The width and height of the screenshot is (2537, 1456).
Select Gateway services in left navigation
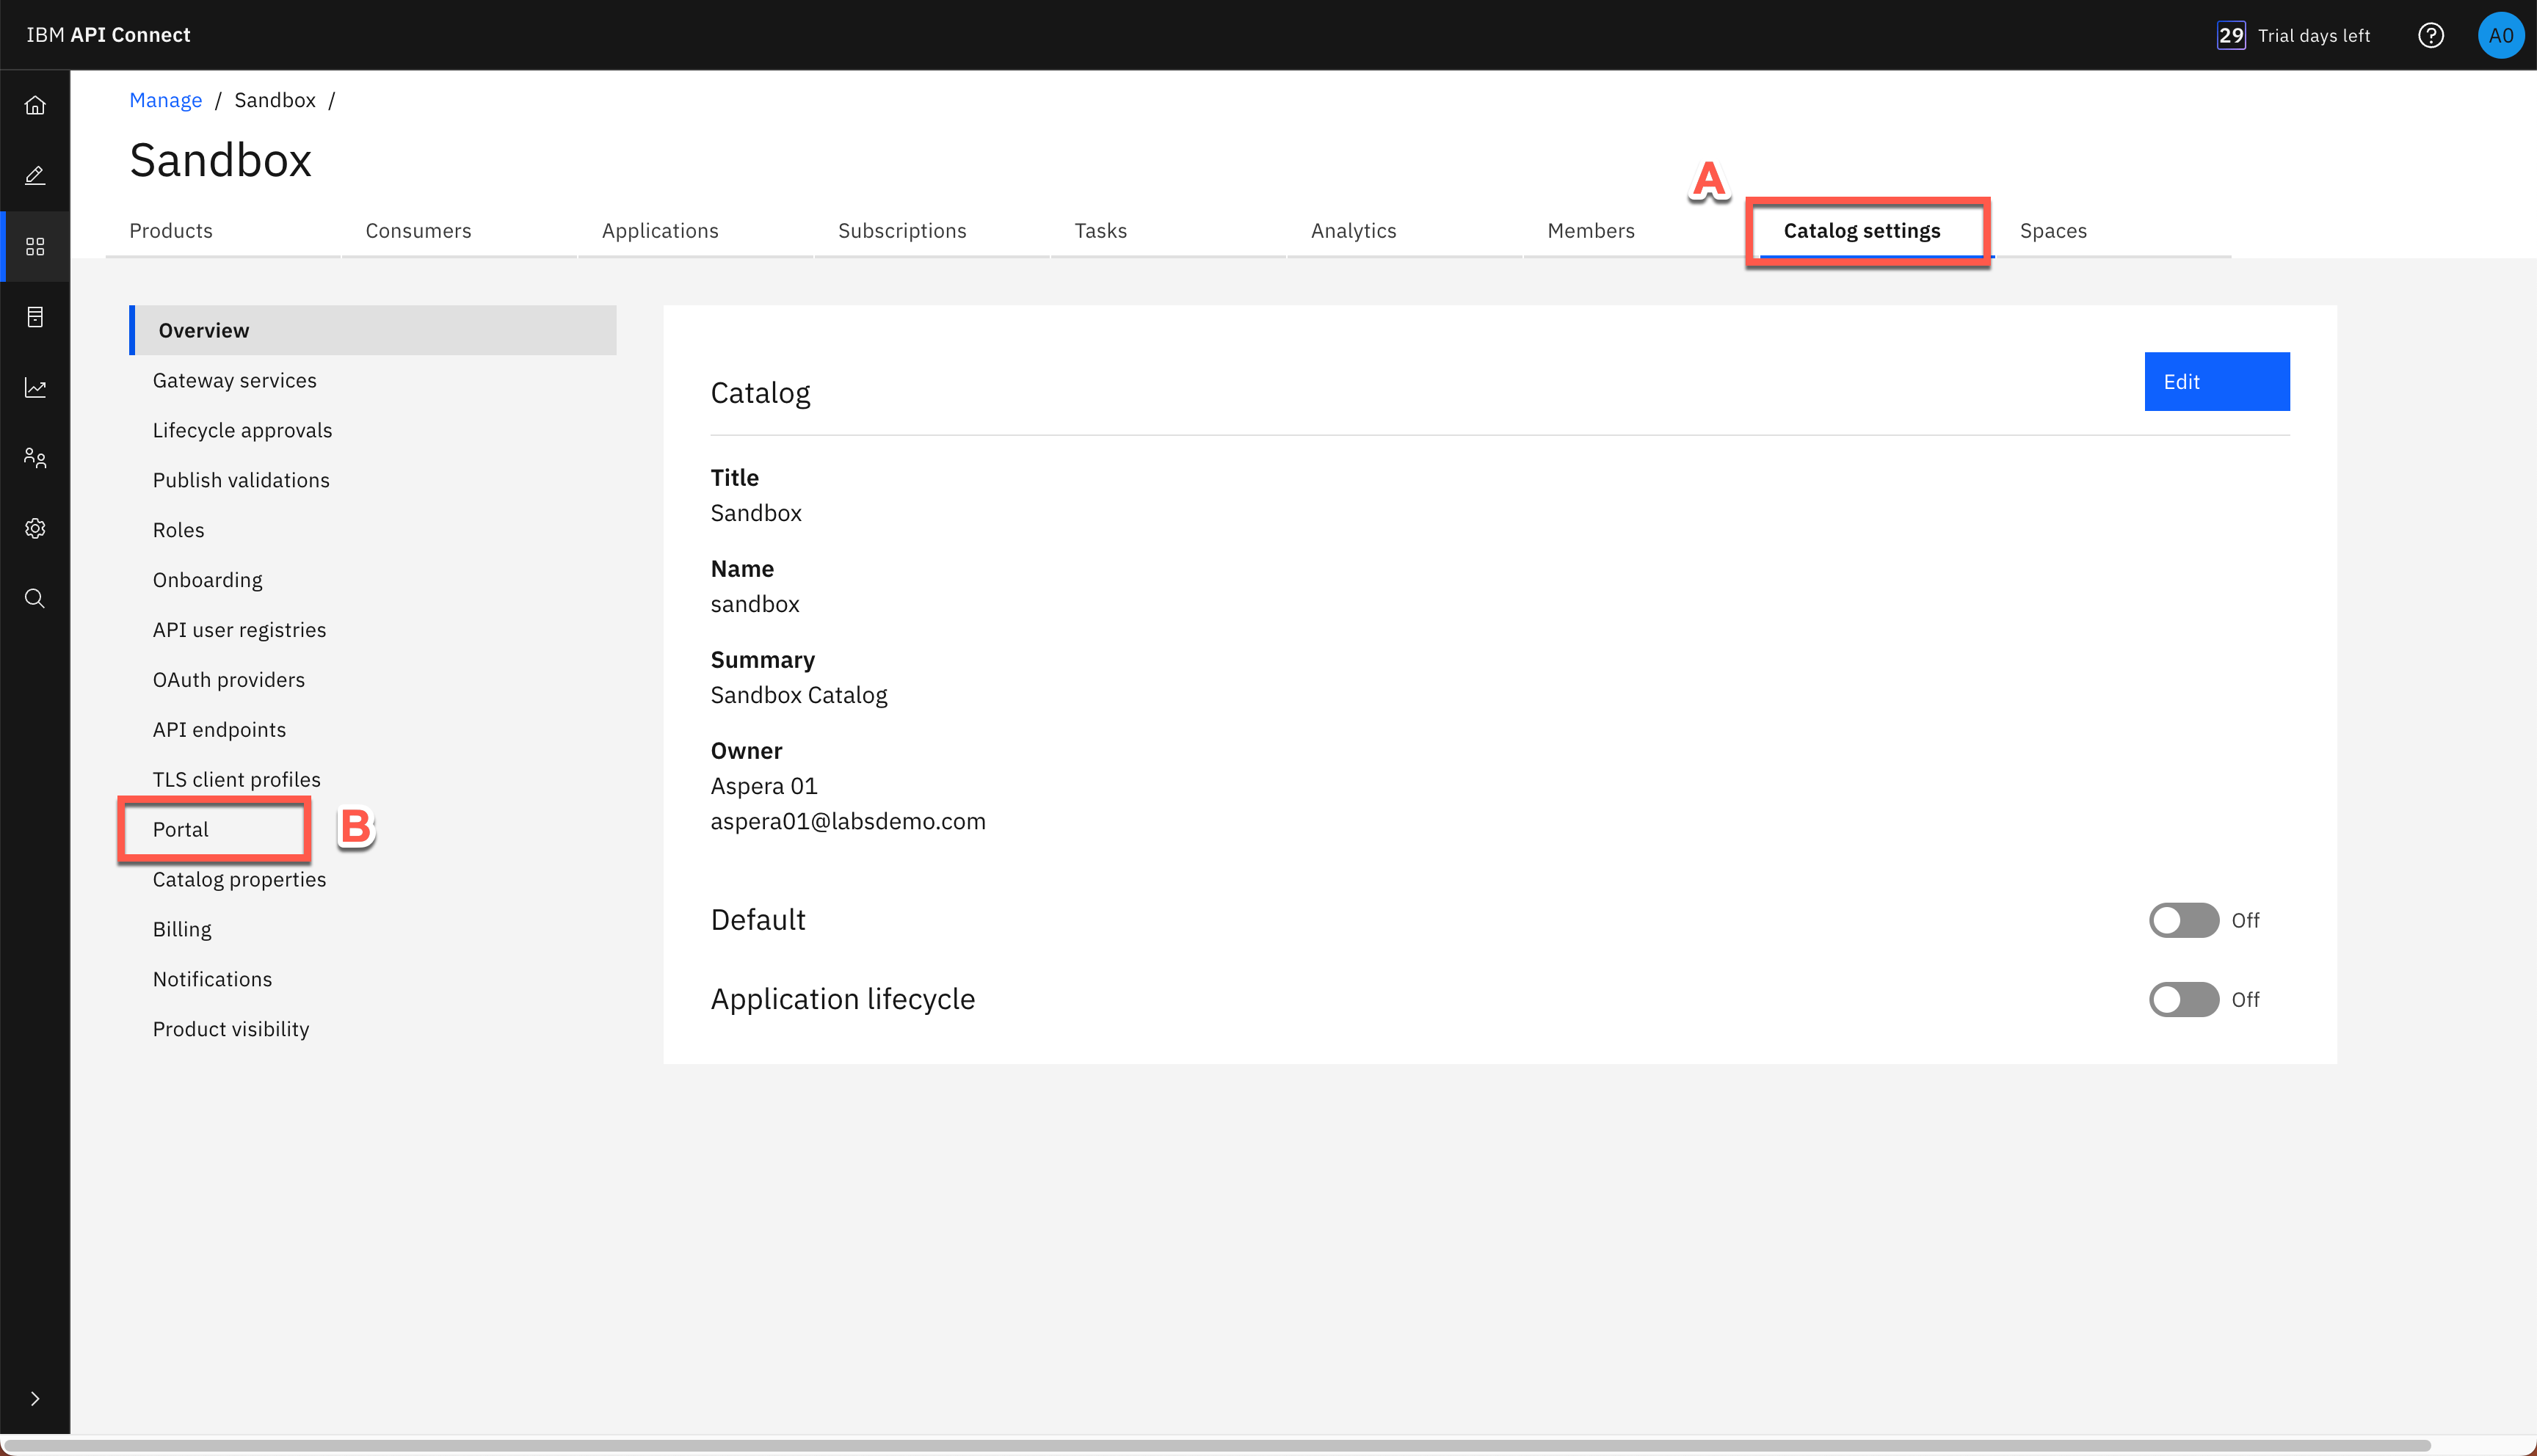tap(234, 380)
